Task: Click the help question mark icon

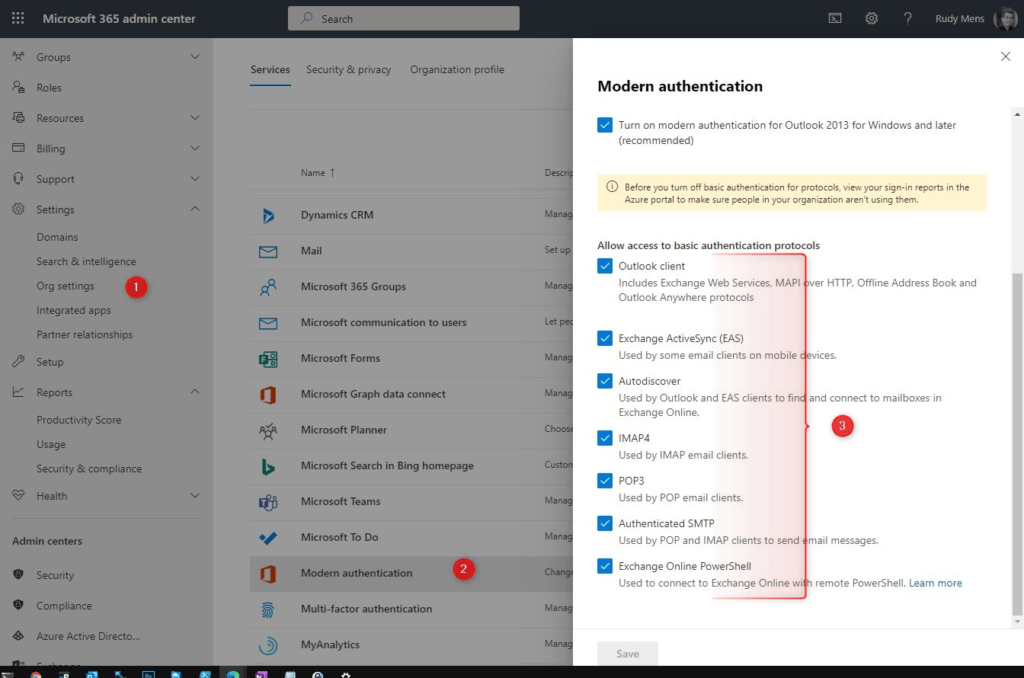Action: point(907,17)
